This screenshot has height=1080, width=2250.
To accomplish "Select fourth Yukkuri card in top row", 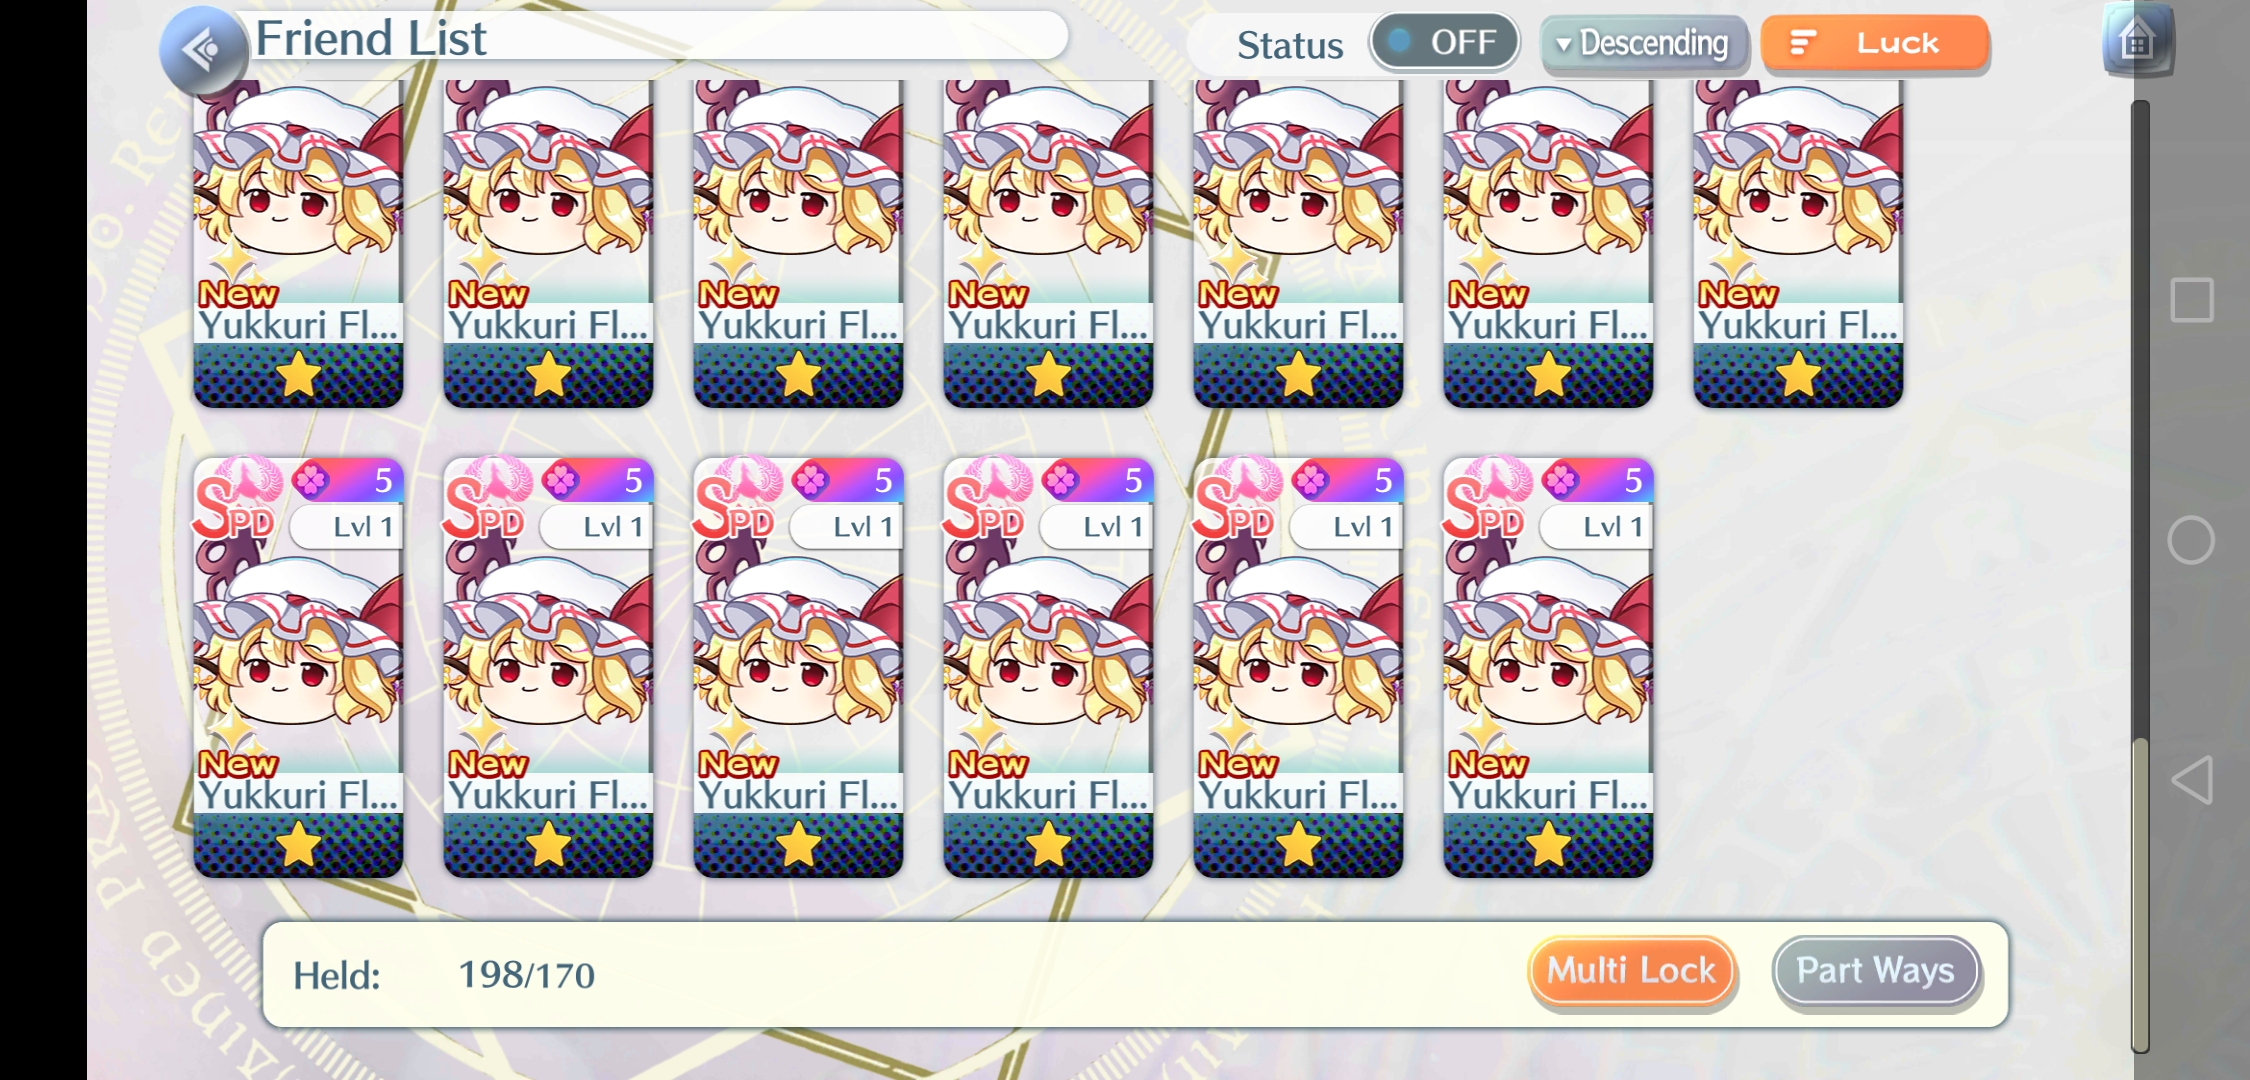I will click(1048, 244).
